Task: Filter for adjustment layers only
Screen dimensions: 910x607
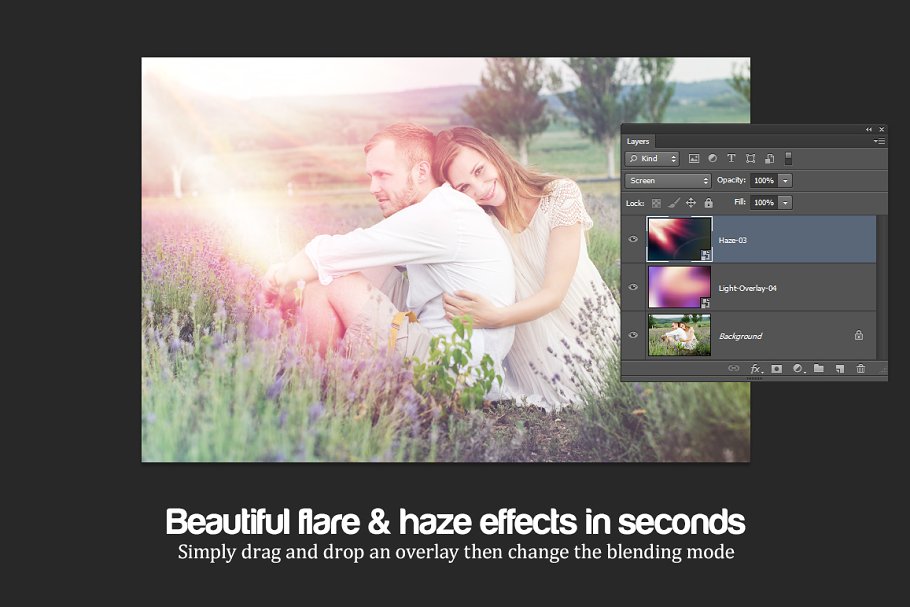Action: 712,158
